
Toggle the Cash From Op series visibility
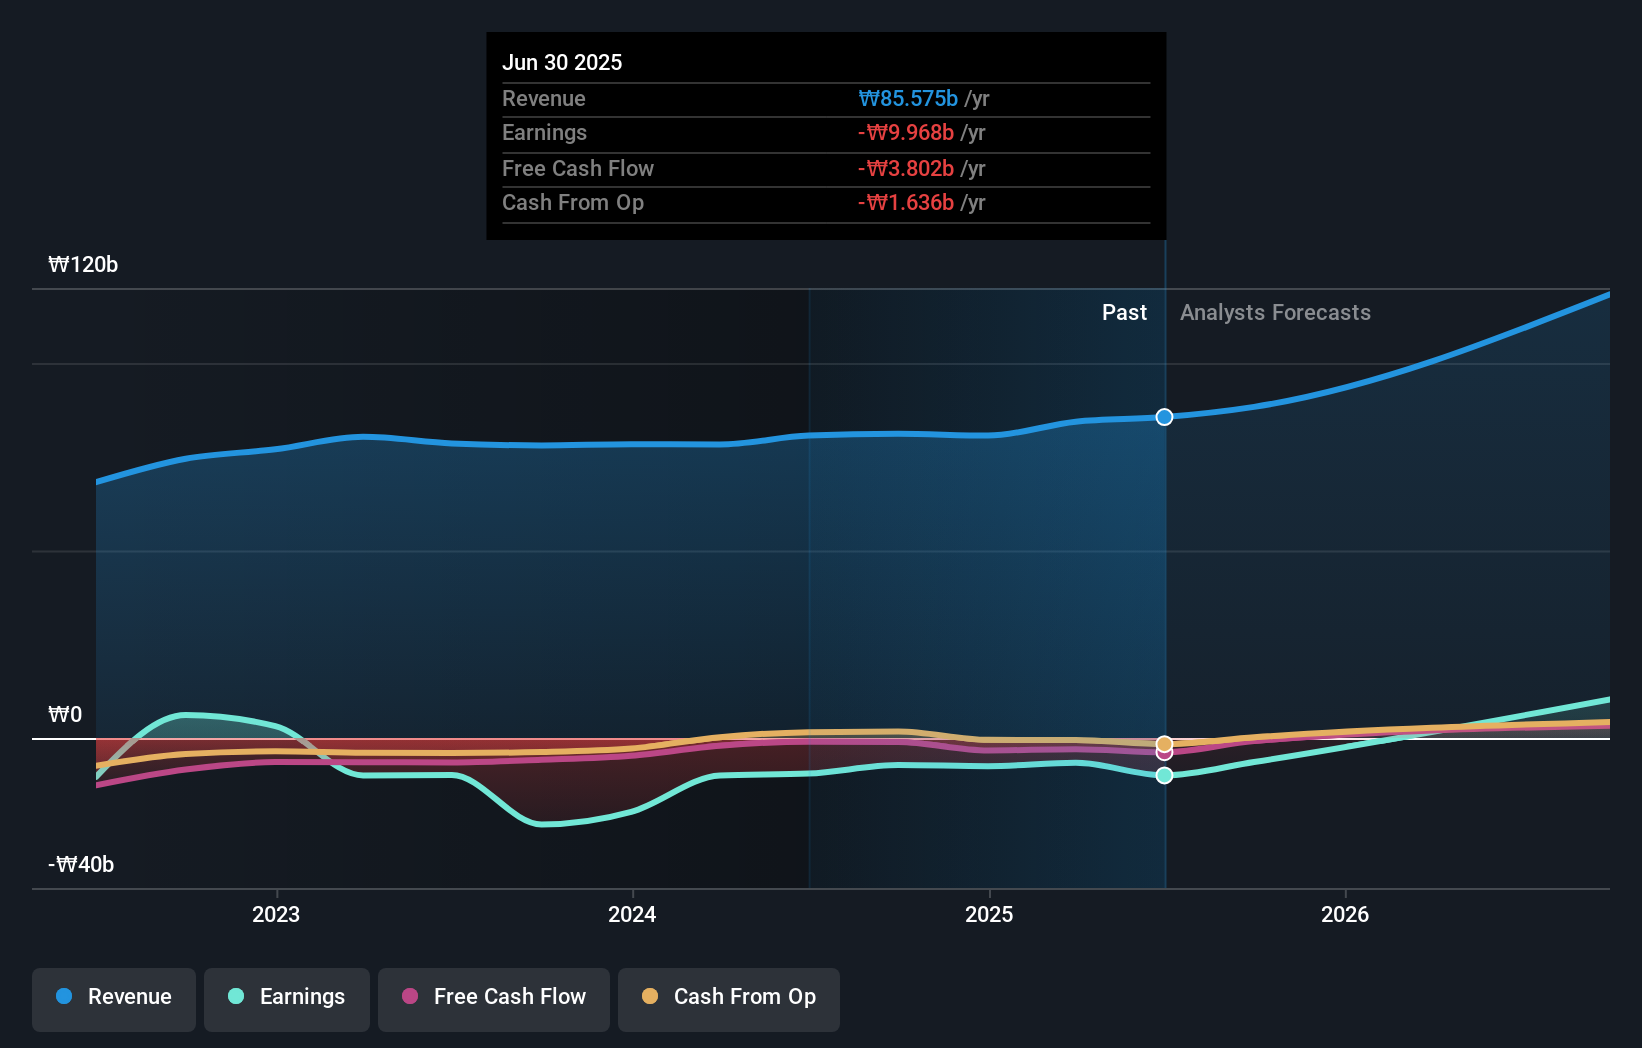pos(728,998)
